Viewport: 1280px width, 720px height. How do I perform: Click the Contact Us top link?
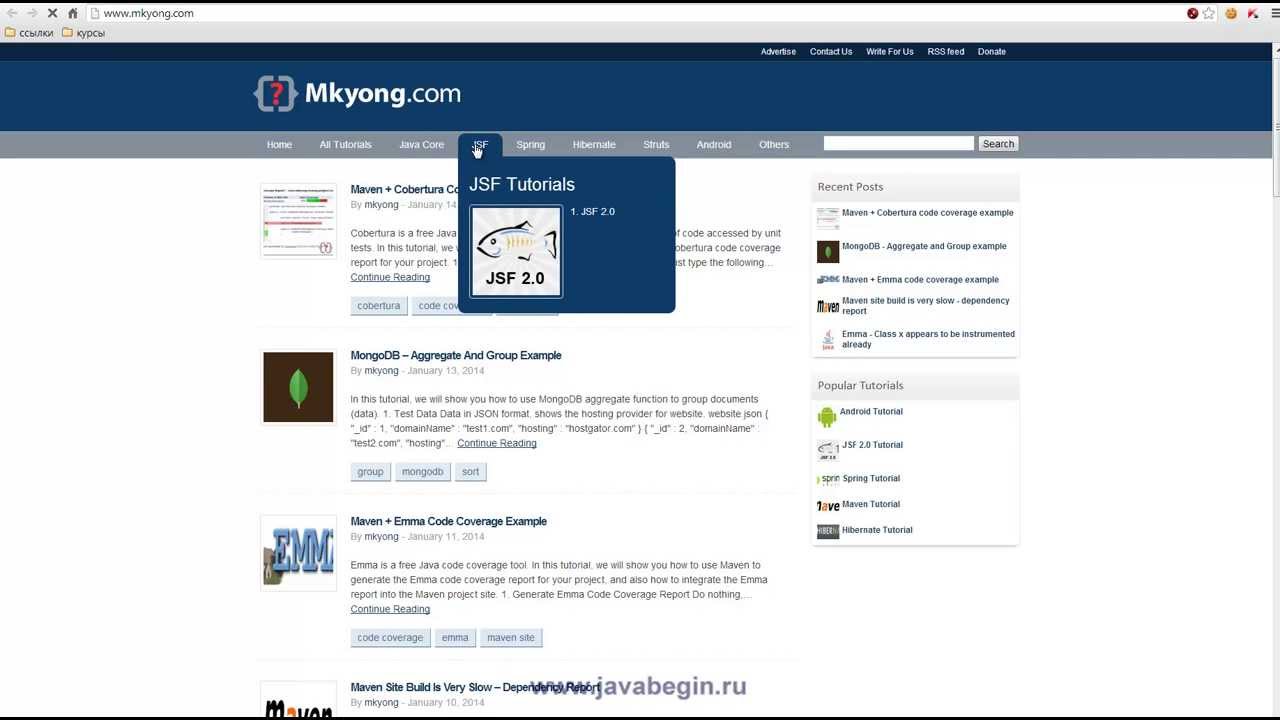point(831,52)
